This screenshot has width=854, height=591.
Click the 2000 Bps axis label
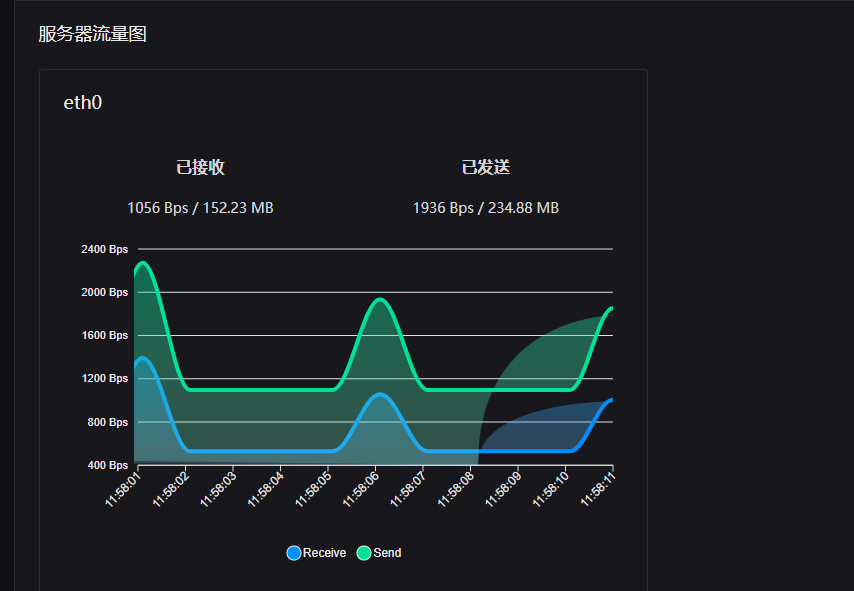tap(105, 293)
